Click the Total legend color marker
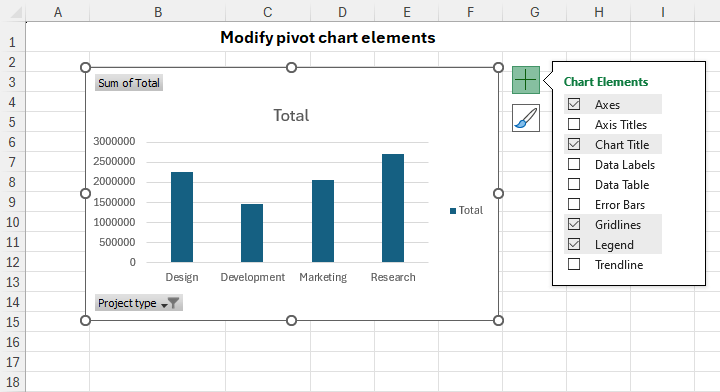This screenshot has width=720, height=392. click(453, 211)
